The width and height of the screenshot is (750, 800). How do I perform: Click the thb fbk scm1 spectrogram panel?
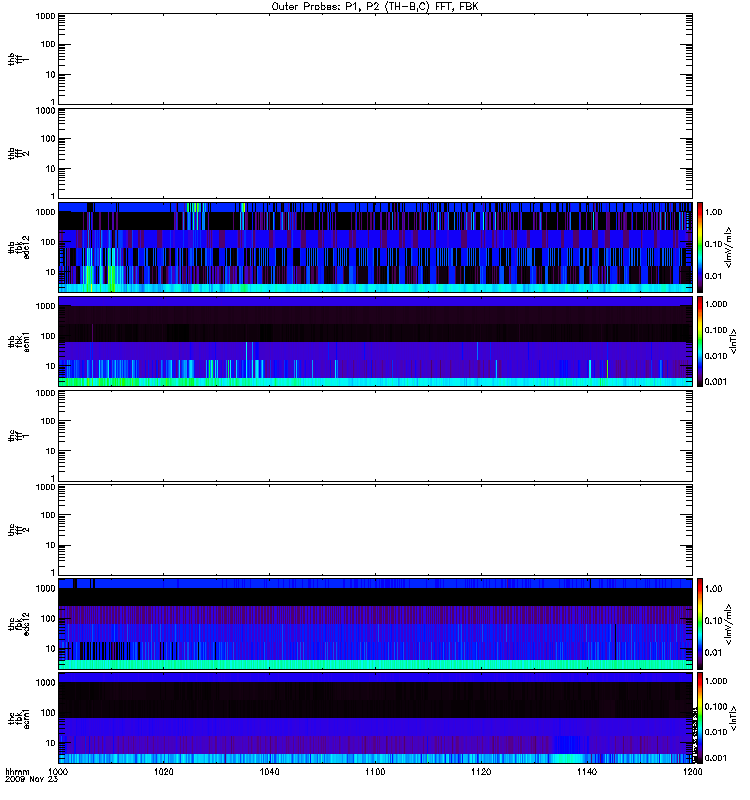(x=376, y=341)
